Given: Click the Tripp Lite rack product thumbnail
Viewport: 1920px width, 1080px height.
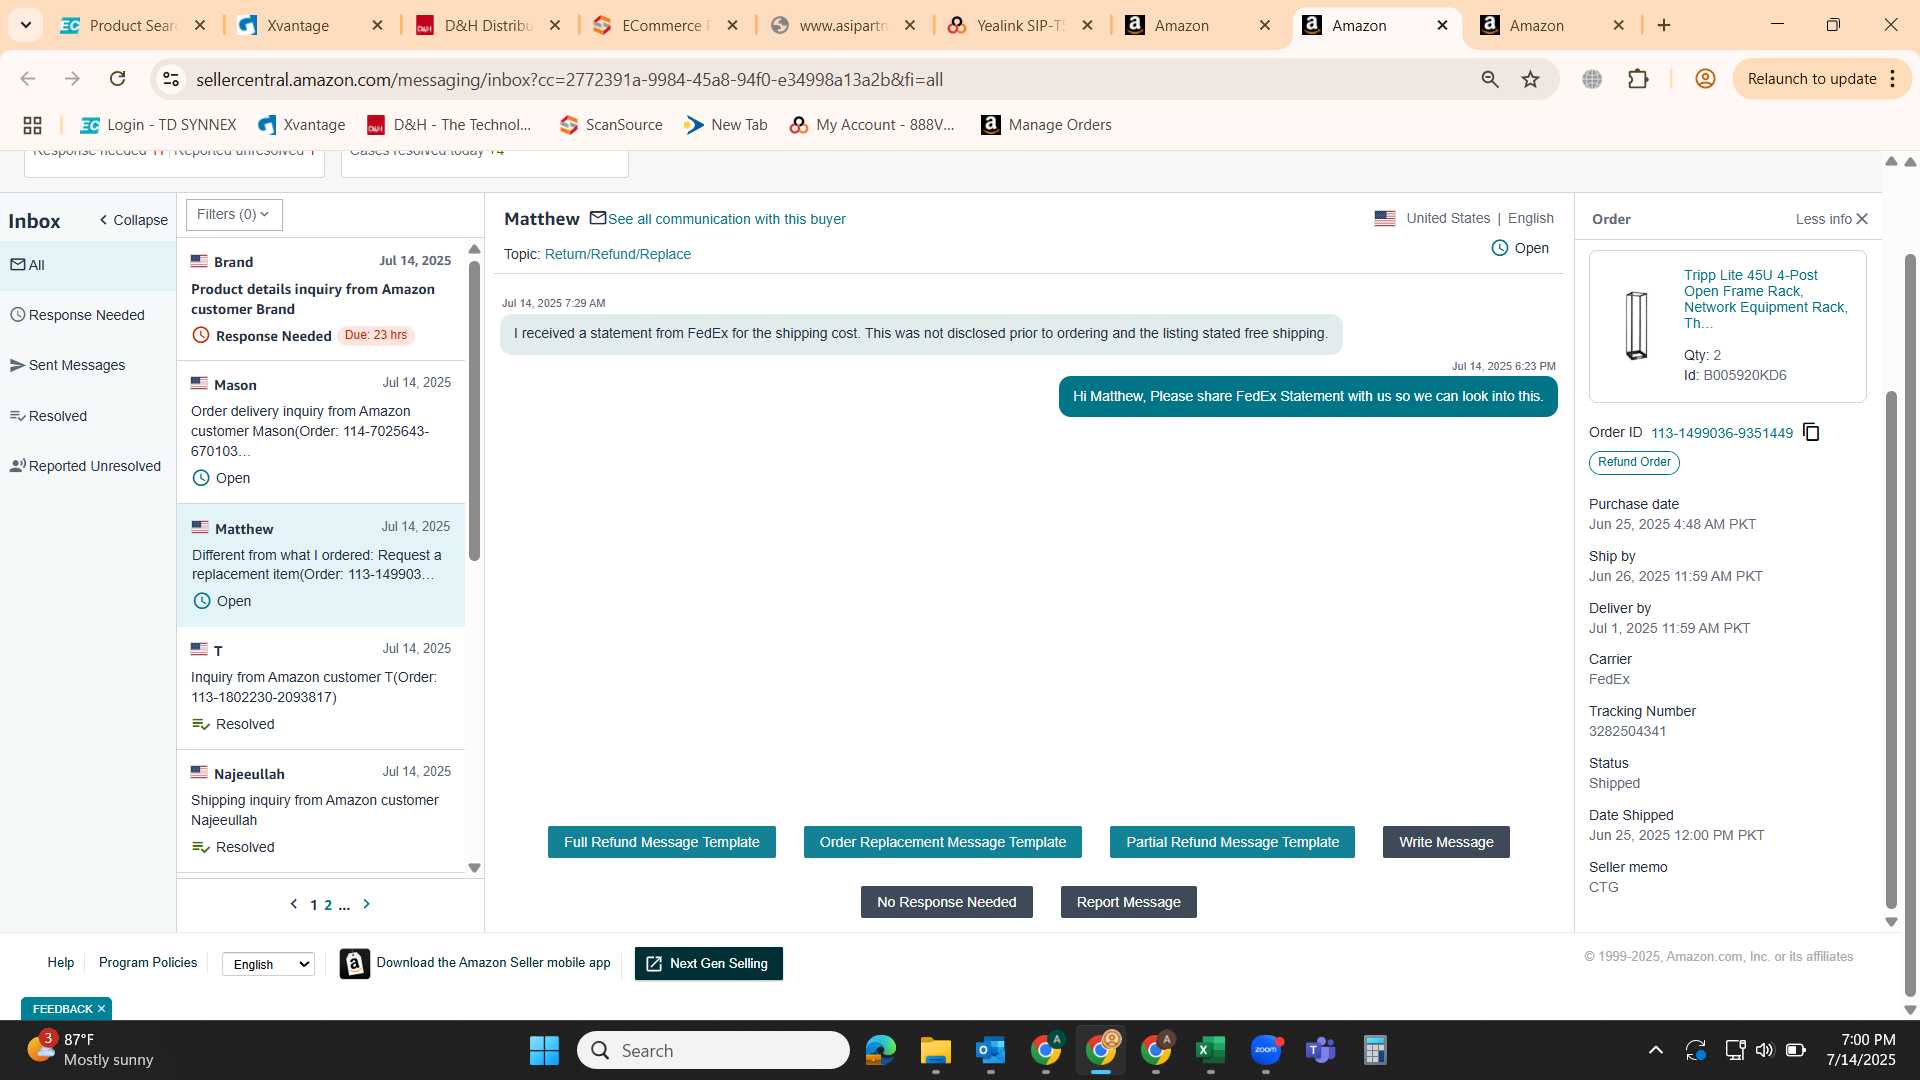Looking at the screenshot, I should click(x=1636, y=325).
